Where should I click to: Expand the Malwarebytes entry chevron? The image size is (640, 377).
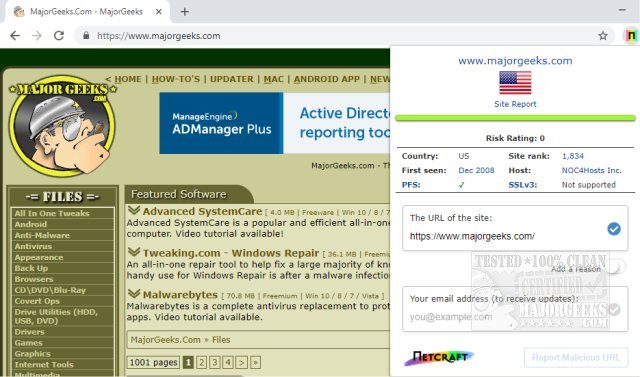point(133,293)
